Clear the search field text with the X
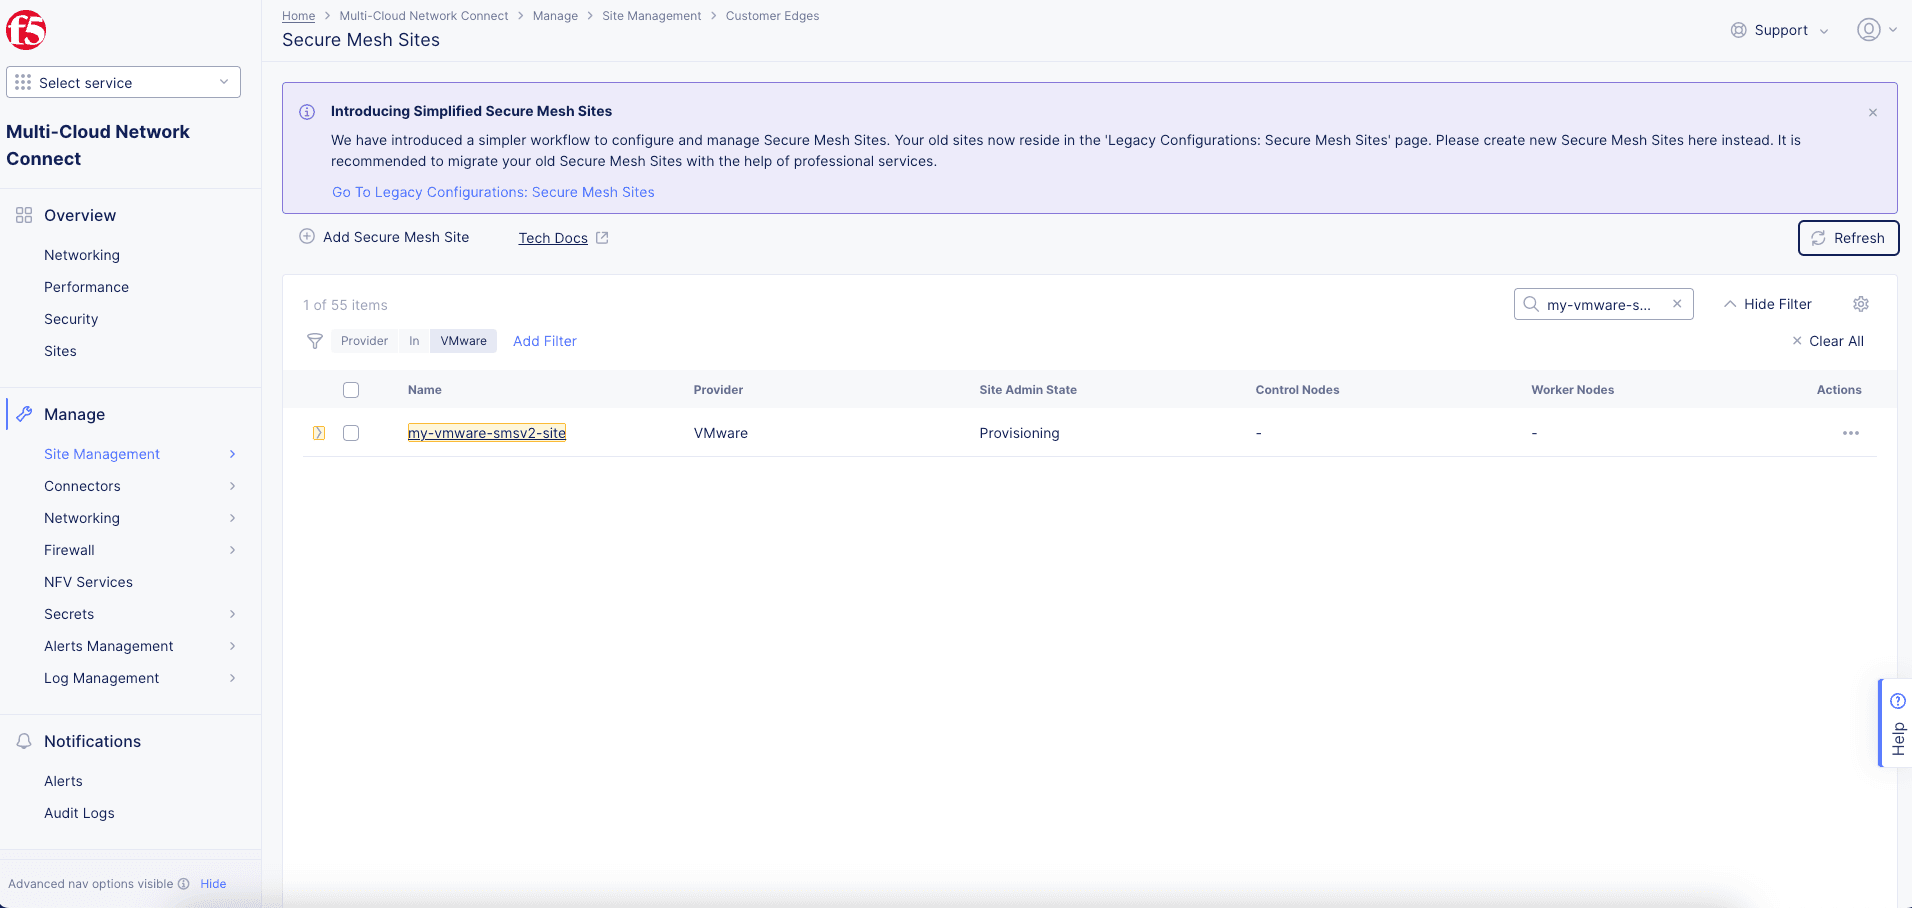The image size is (1912, 908). click(1677, 304)
